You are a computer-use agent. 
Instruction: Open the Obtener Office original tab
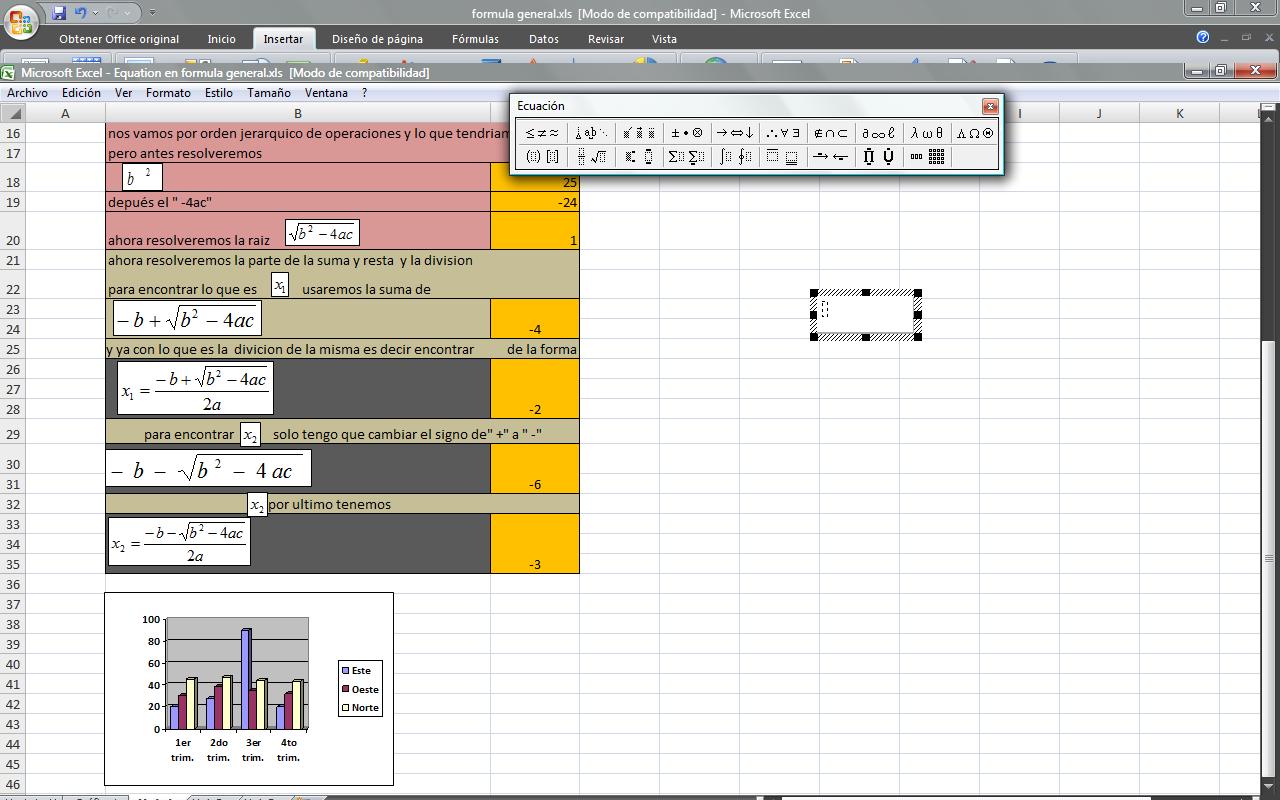point(119,39)
